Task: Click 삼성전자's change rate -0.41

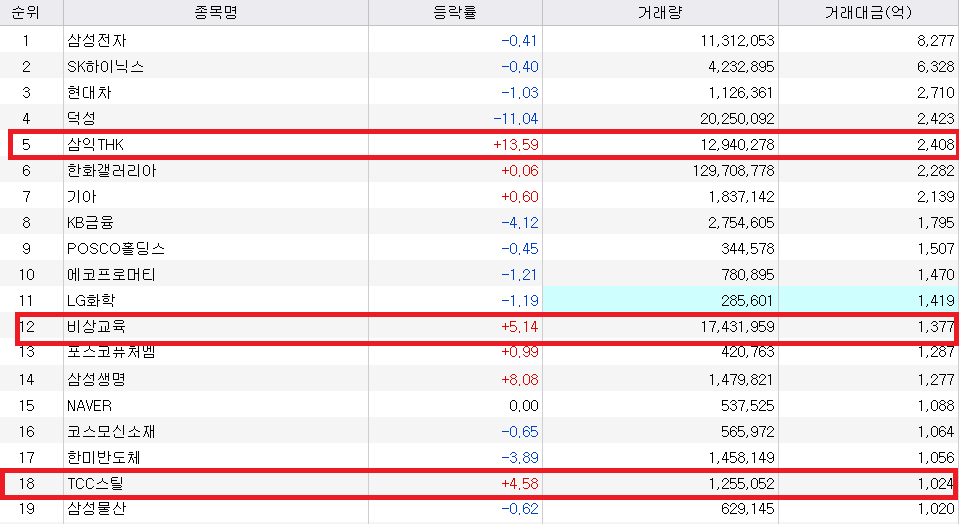Action: [x=519, y=41]
